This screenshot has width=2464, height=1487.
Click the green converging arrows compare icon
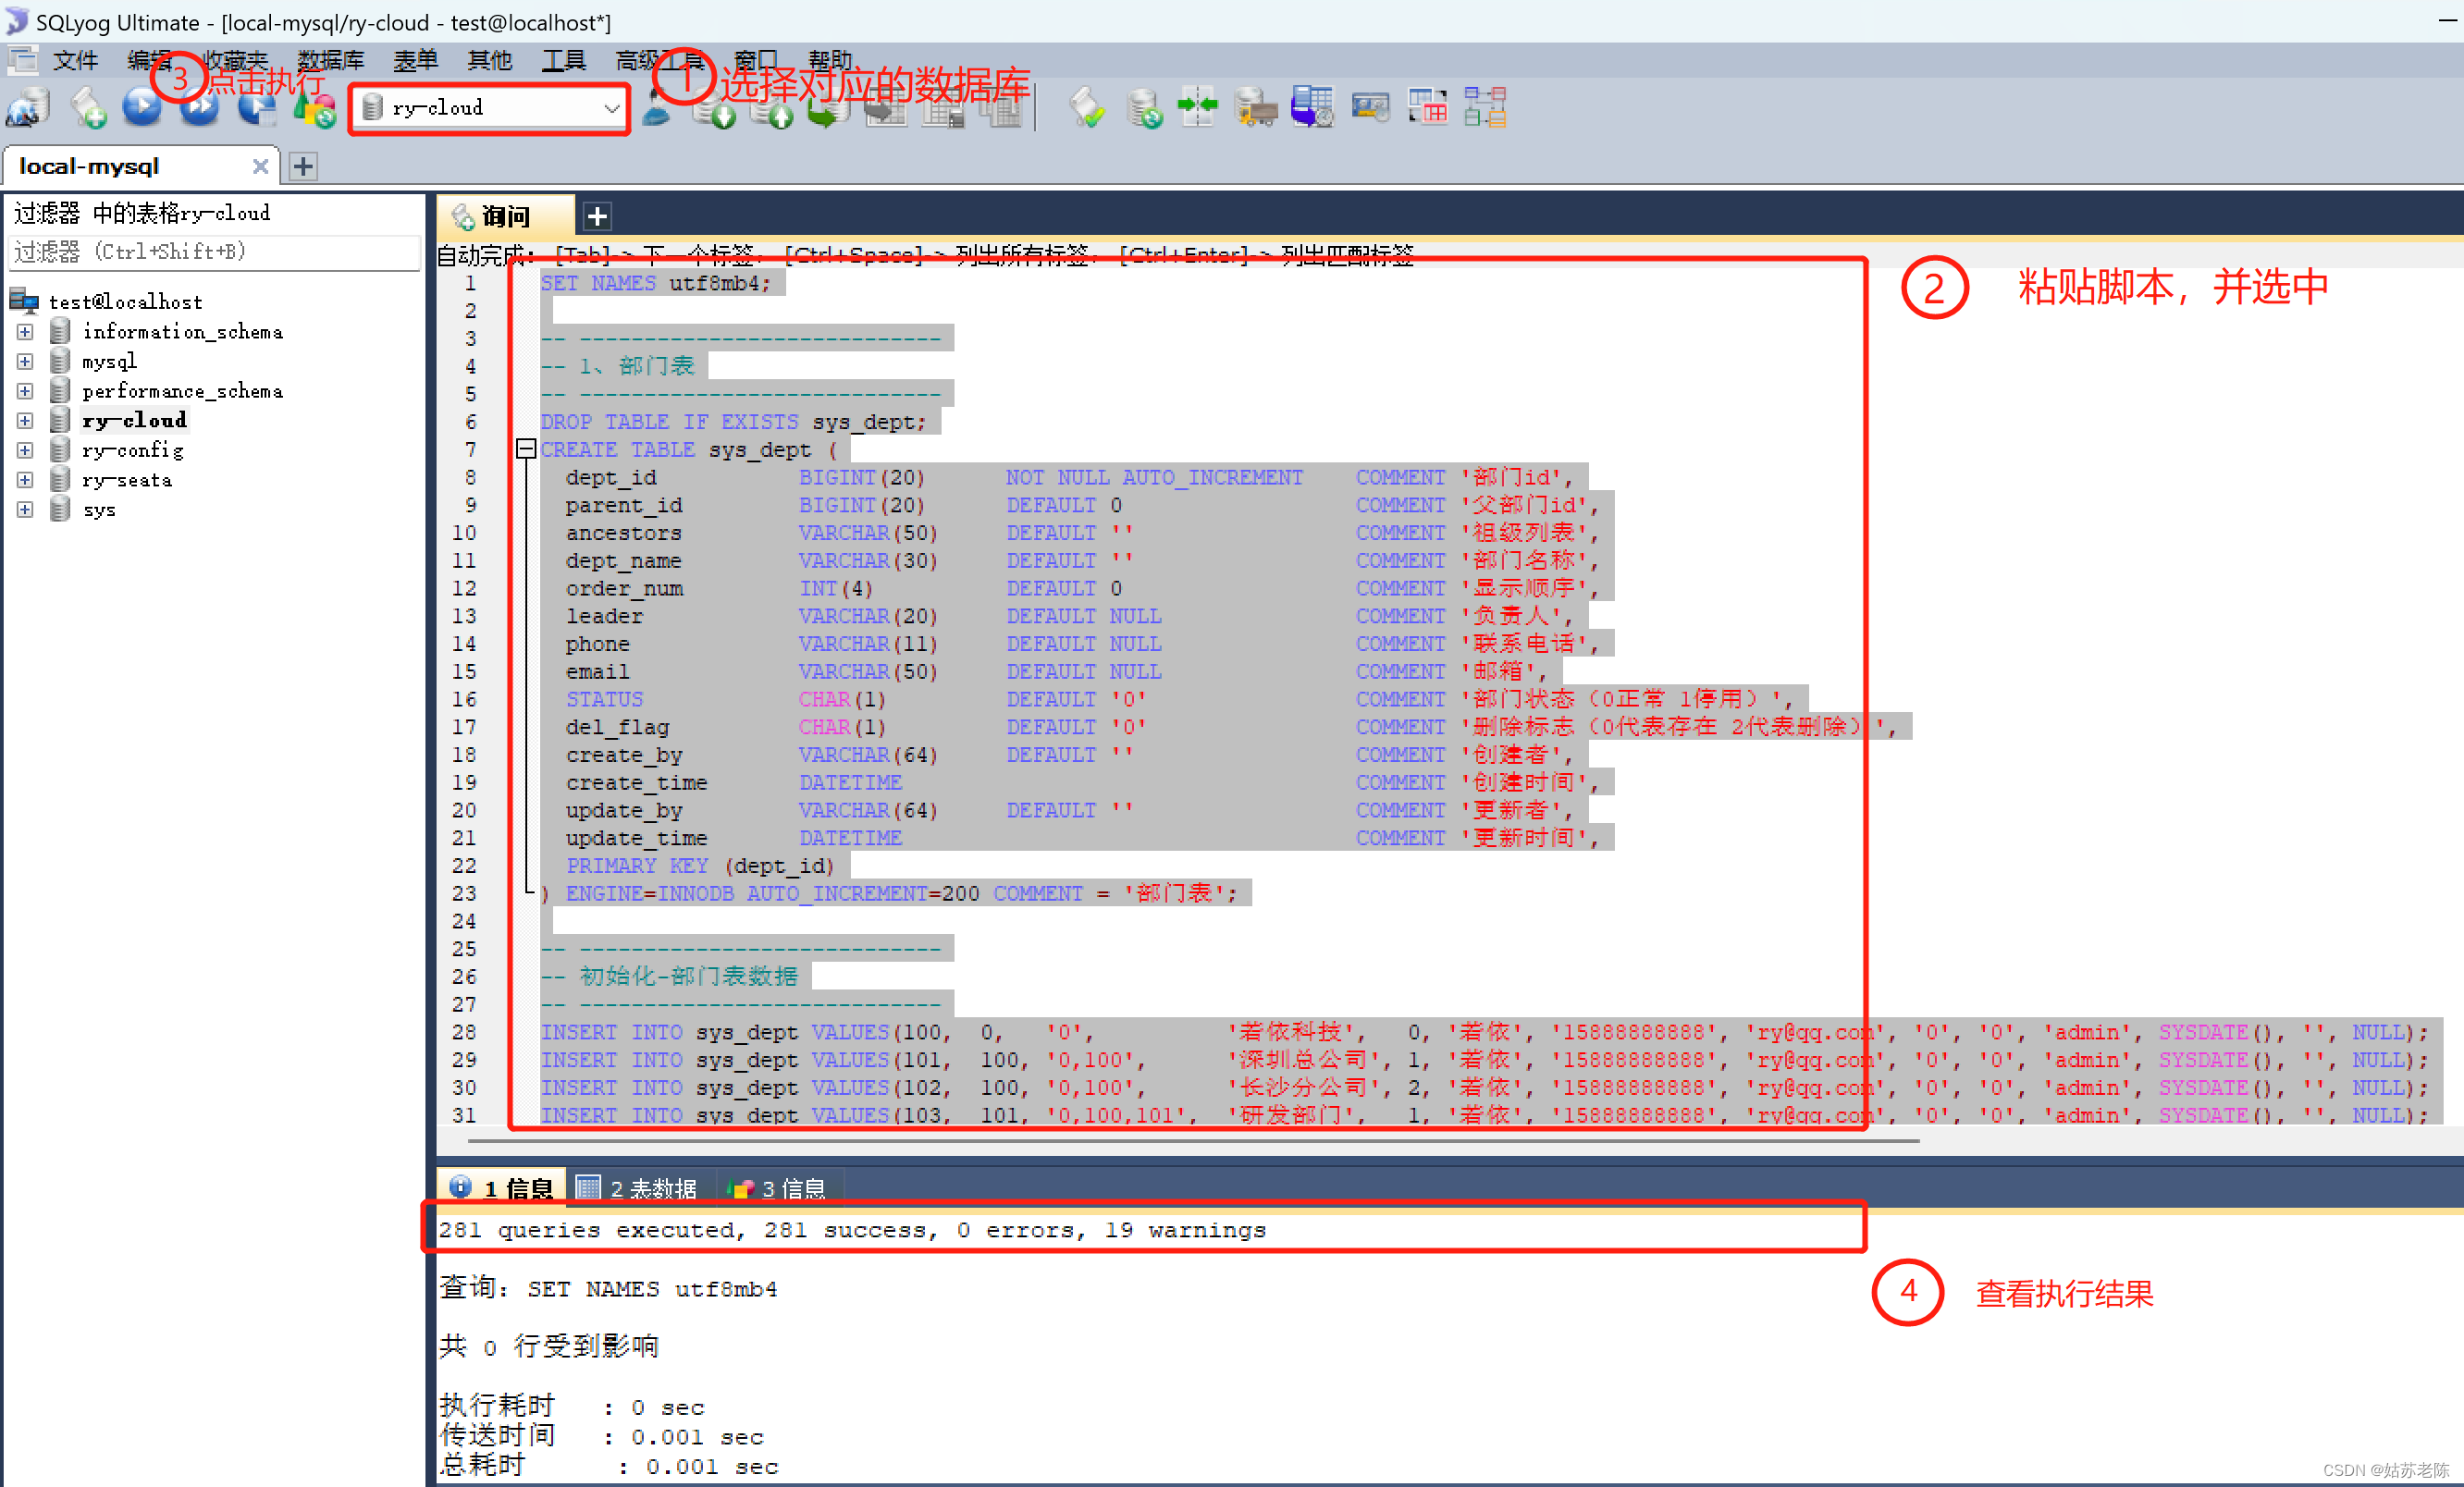pos(1198,107)
